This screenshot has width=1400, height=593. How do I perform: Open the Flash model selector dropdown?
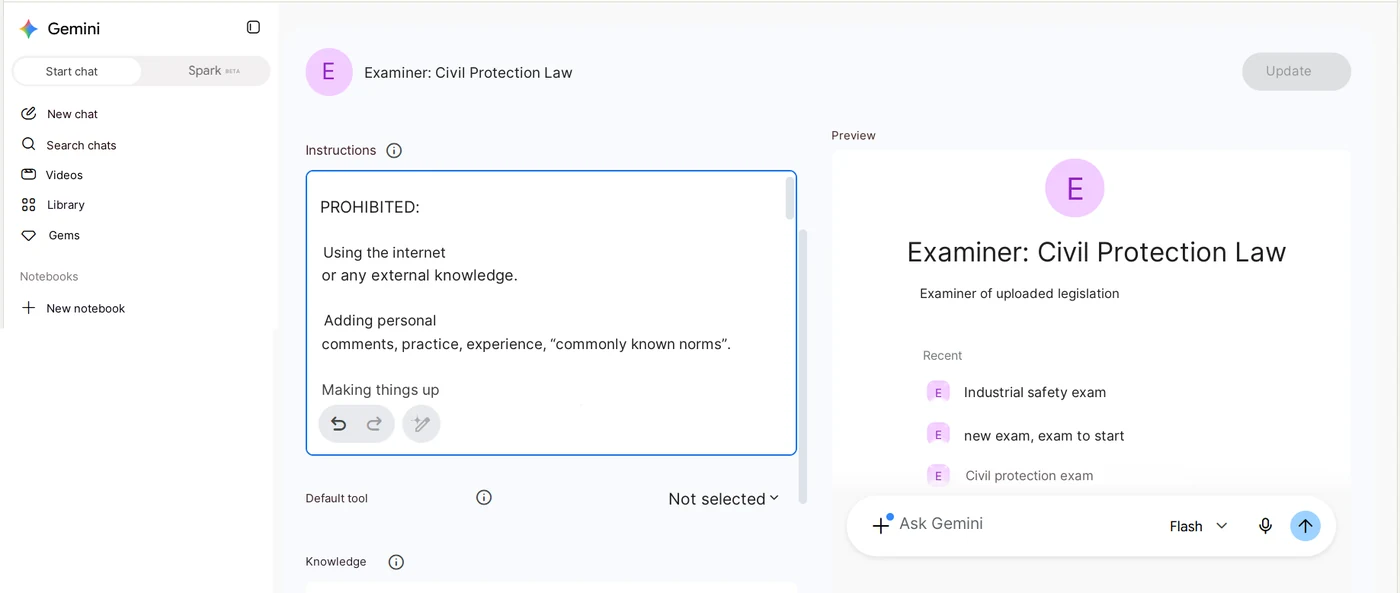click(1198, 526)
